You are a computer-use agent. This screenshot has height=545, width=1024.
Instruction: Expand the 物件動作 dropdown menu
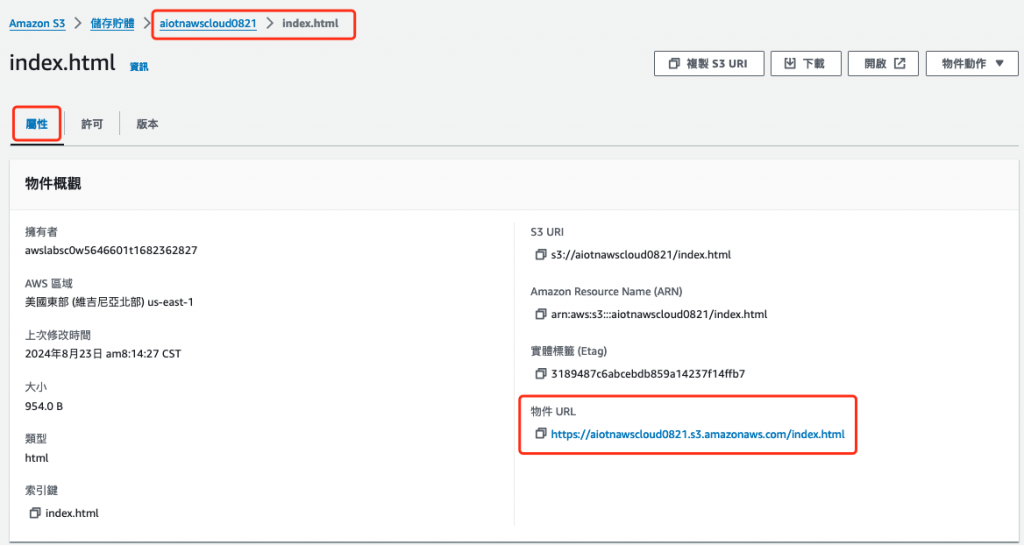coord(972,63)
